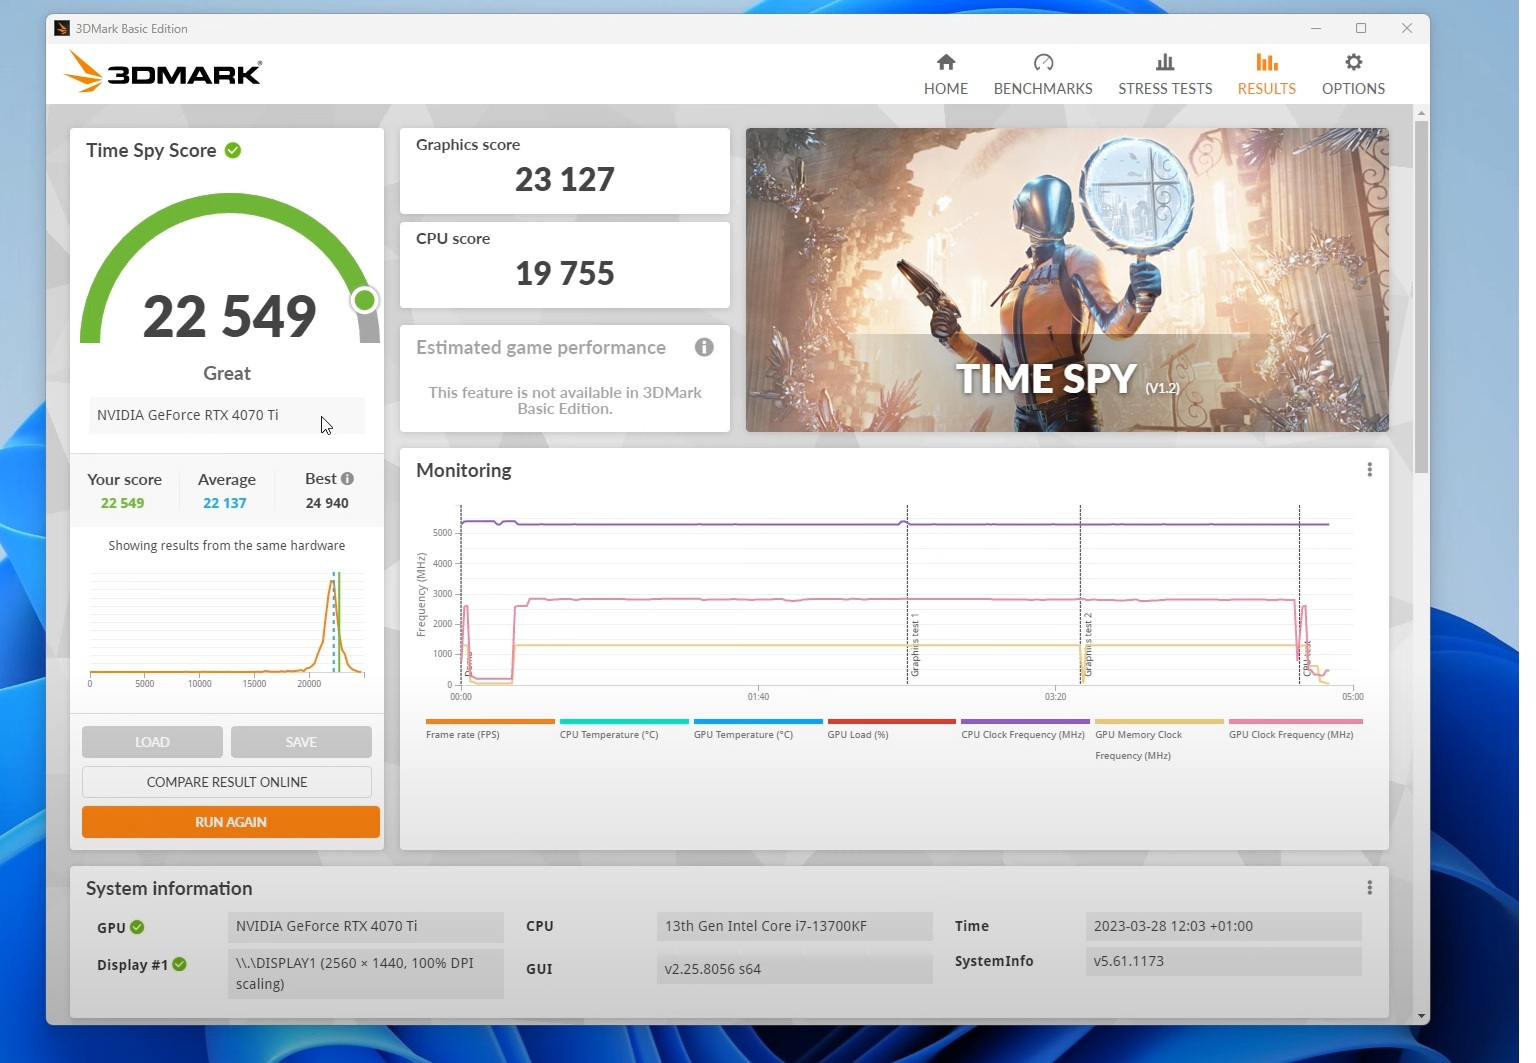Screen dimensions: 1536x1063
Task: Click the Display #1 validation checkmark
Action: (x=179, y=964)
